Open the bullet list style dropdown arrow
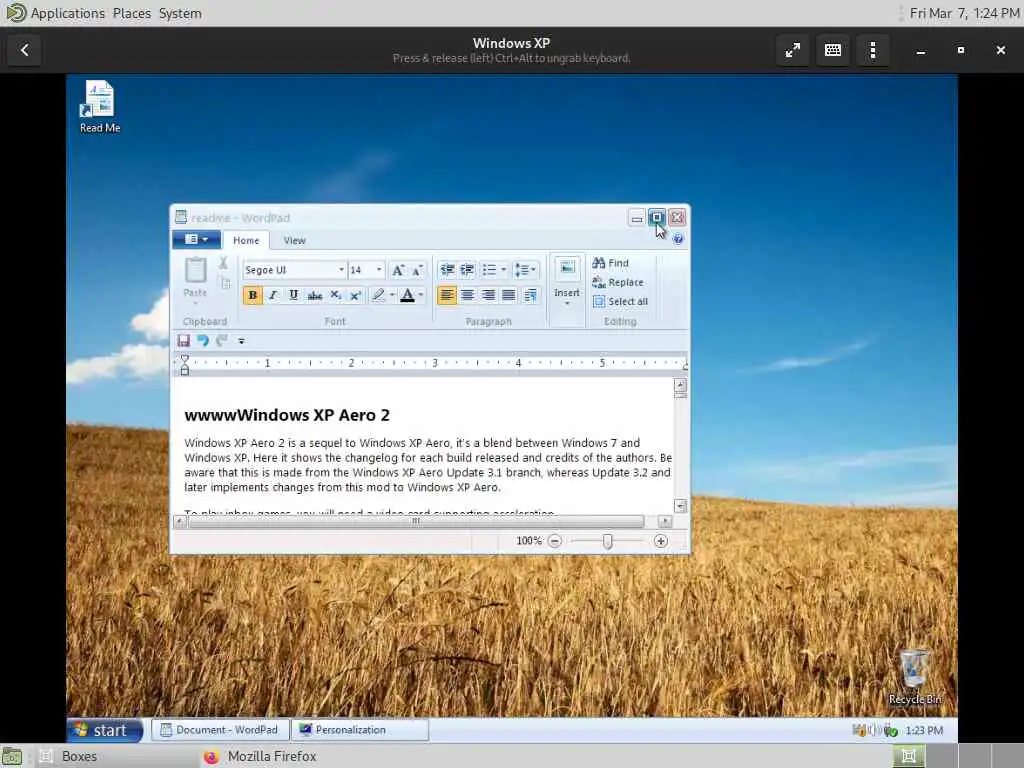The height and width of the screenshot is (768, 1024). click(504, 270)
